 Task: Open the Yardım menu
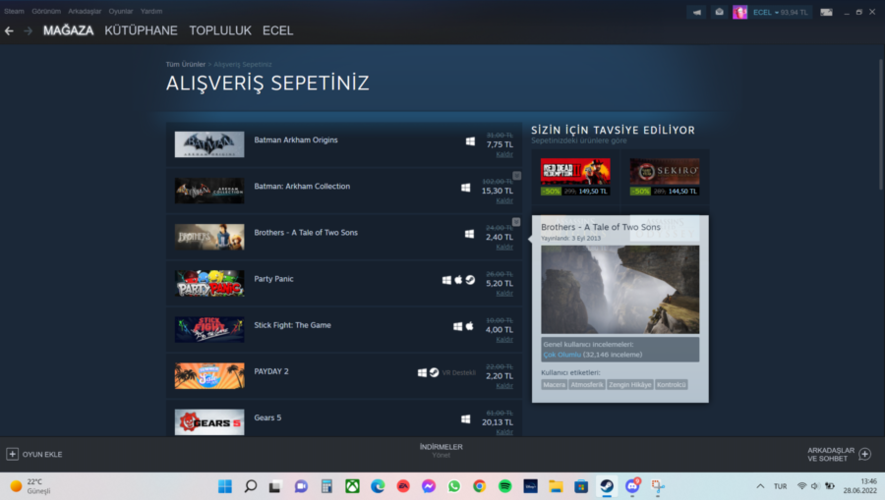(151, 11)
